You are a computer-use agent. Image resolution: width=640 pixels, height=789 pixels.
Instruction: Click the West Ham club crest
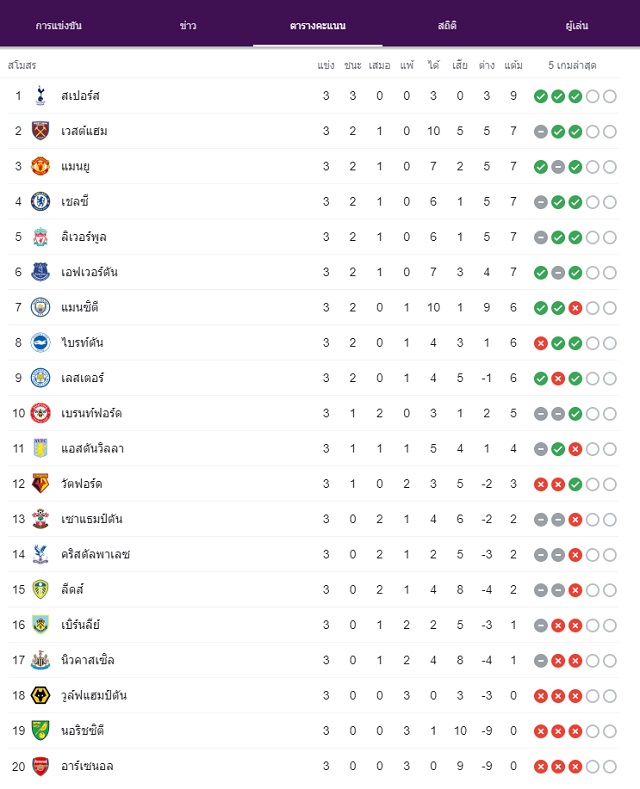40,131
